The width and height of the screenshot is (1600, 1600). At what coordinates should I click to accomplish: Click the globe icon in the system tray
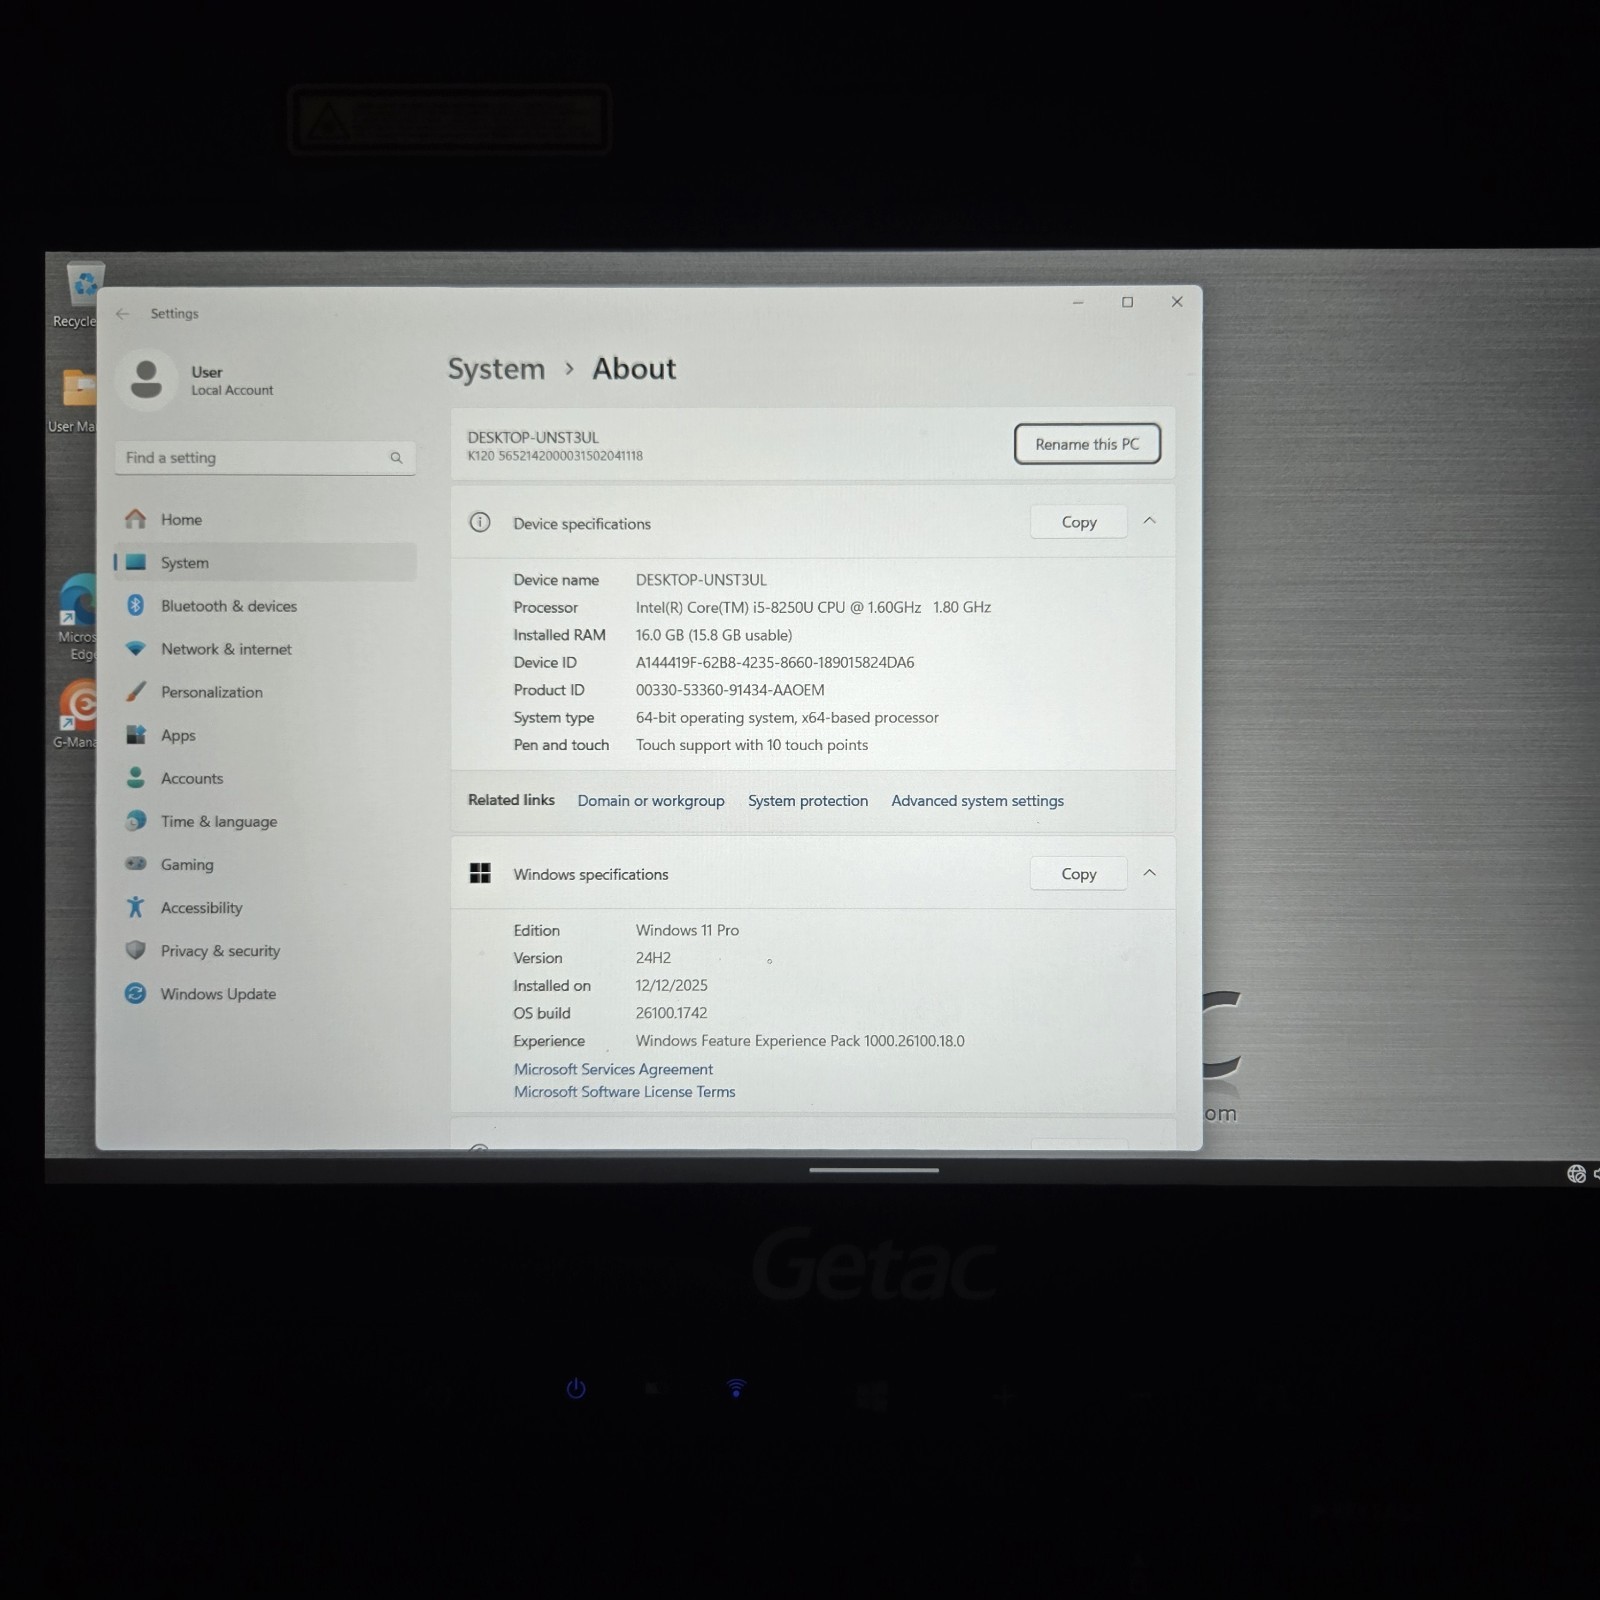pos(1576,1174)
